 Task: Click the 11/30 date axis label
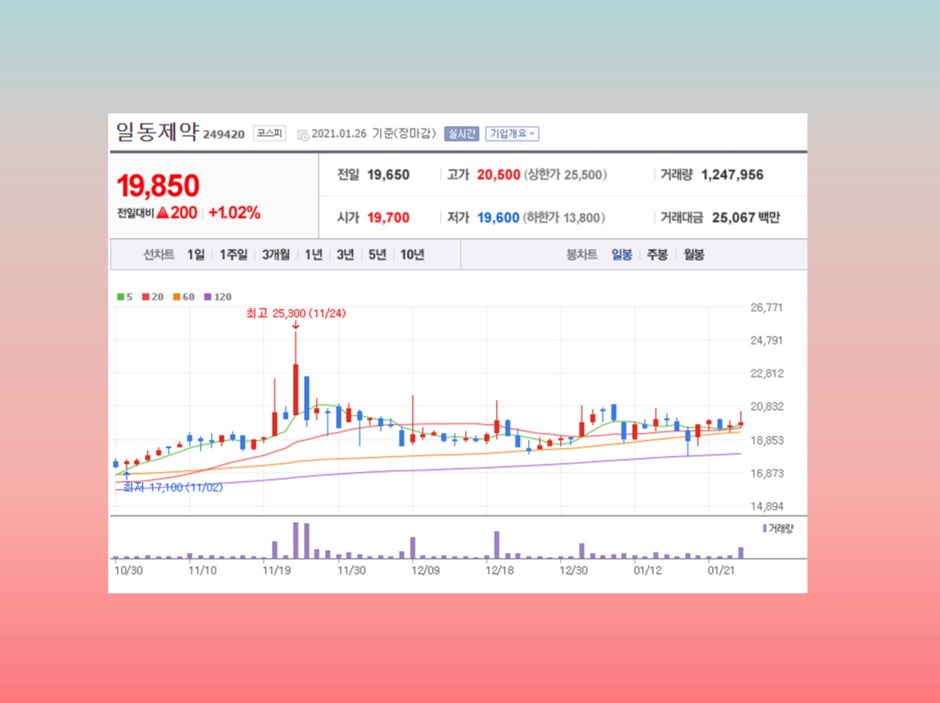pos(351,570)
